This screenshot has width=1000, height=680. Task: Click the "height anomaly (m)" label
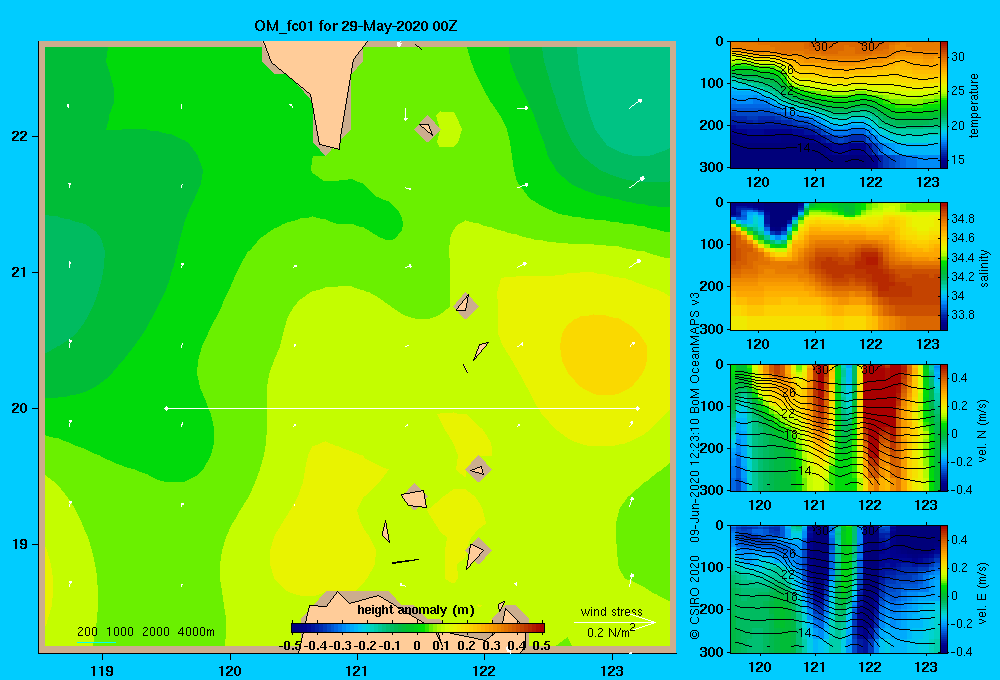coord(416,610)
